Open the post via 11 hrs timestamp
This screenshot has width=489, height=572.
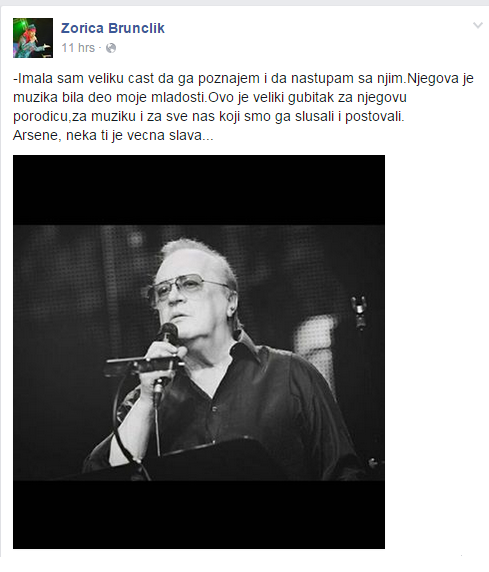(78, 48)
